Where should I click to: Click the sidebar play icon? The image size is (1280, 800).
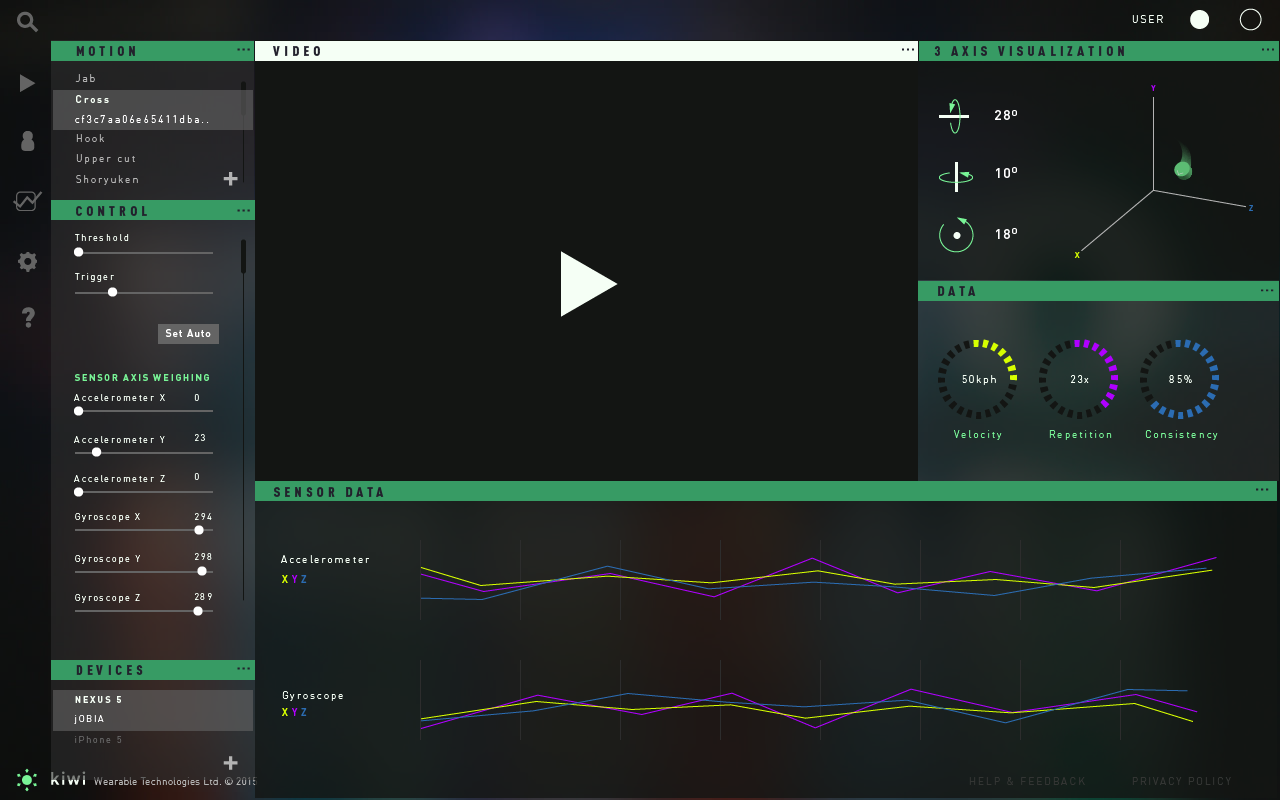tap(27, 83)
